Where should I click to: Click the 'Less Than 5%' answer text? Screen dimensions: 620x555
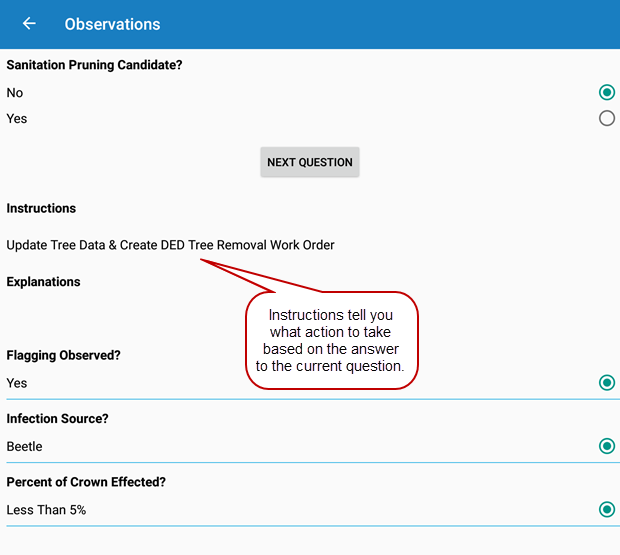pyautogui.click(x=46, y=510)
